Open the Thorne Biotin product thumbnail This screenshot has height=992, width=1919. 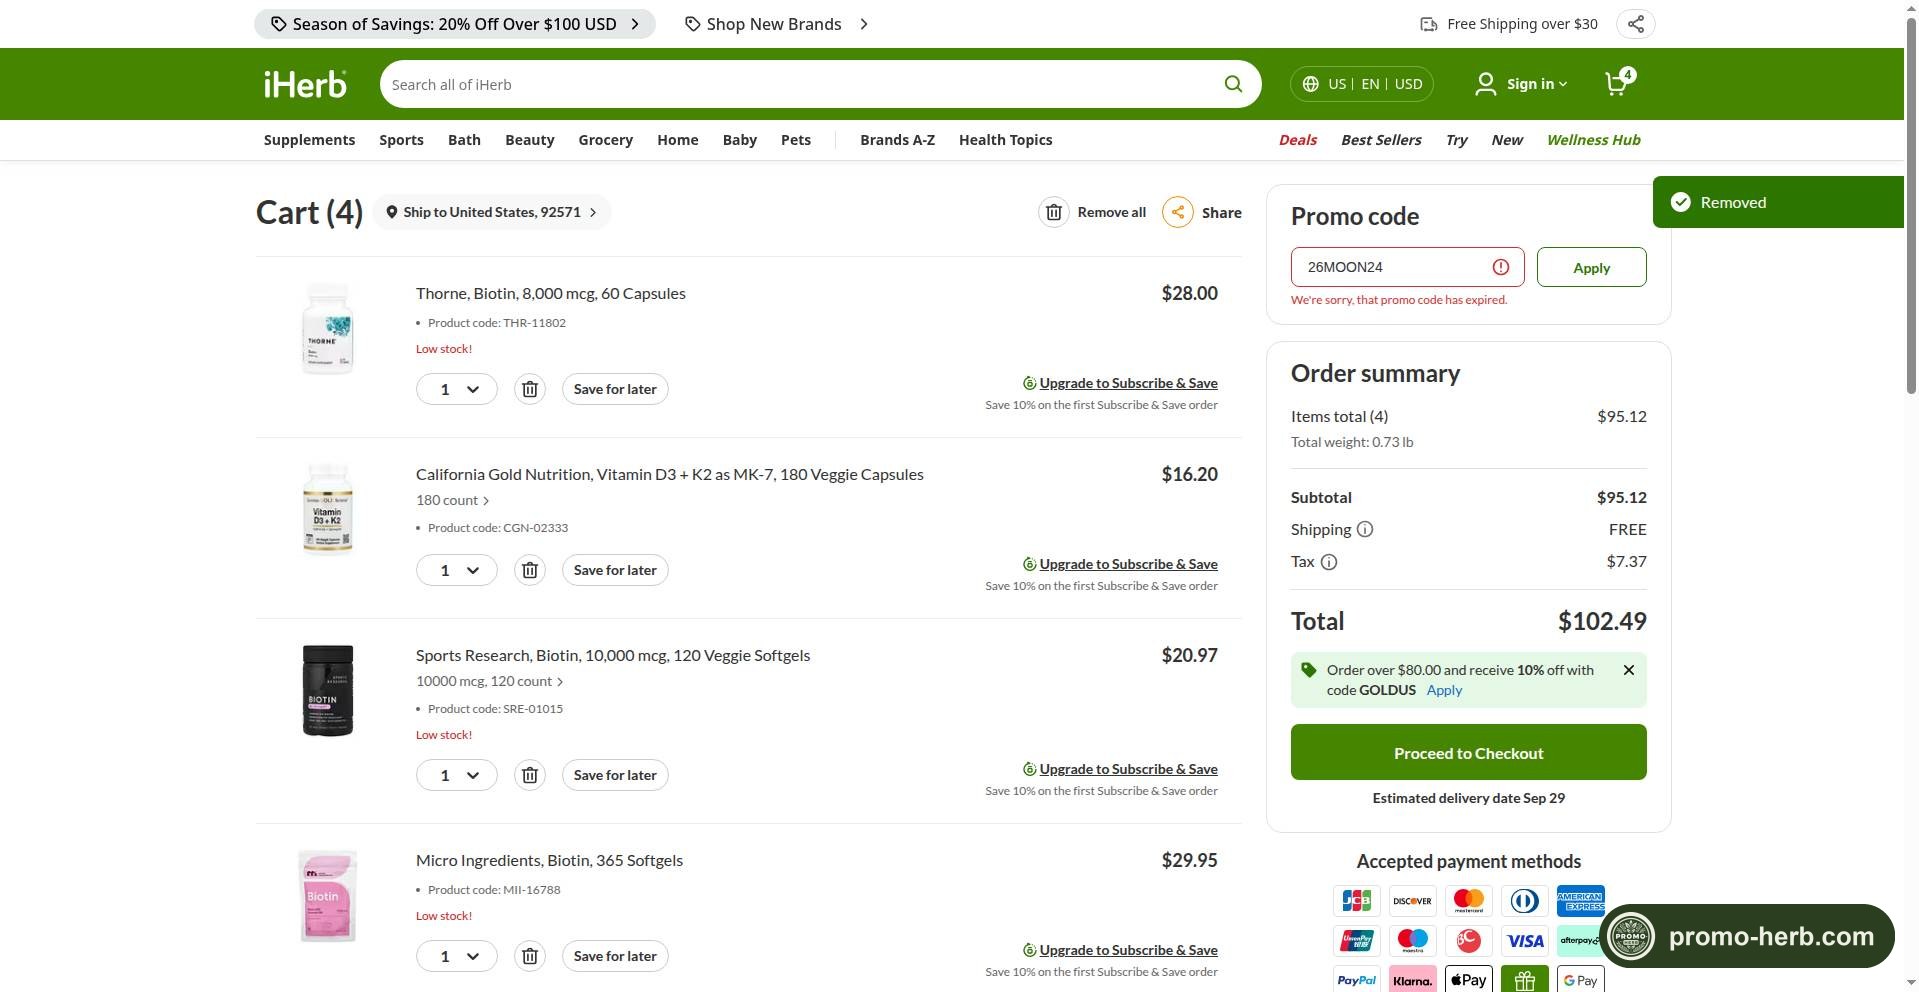(x=328, y=328)
